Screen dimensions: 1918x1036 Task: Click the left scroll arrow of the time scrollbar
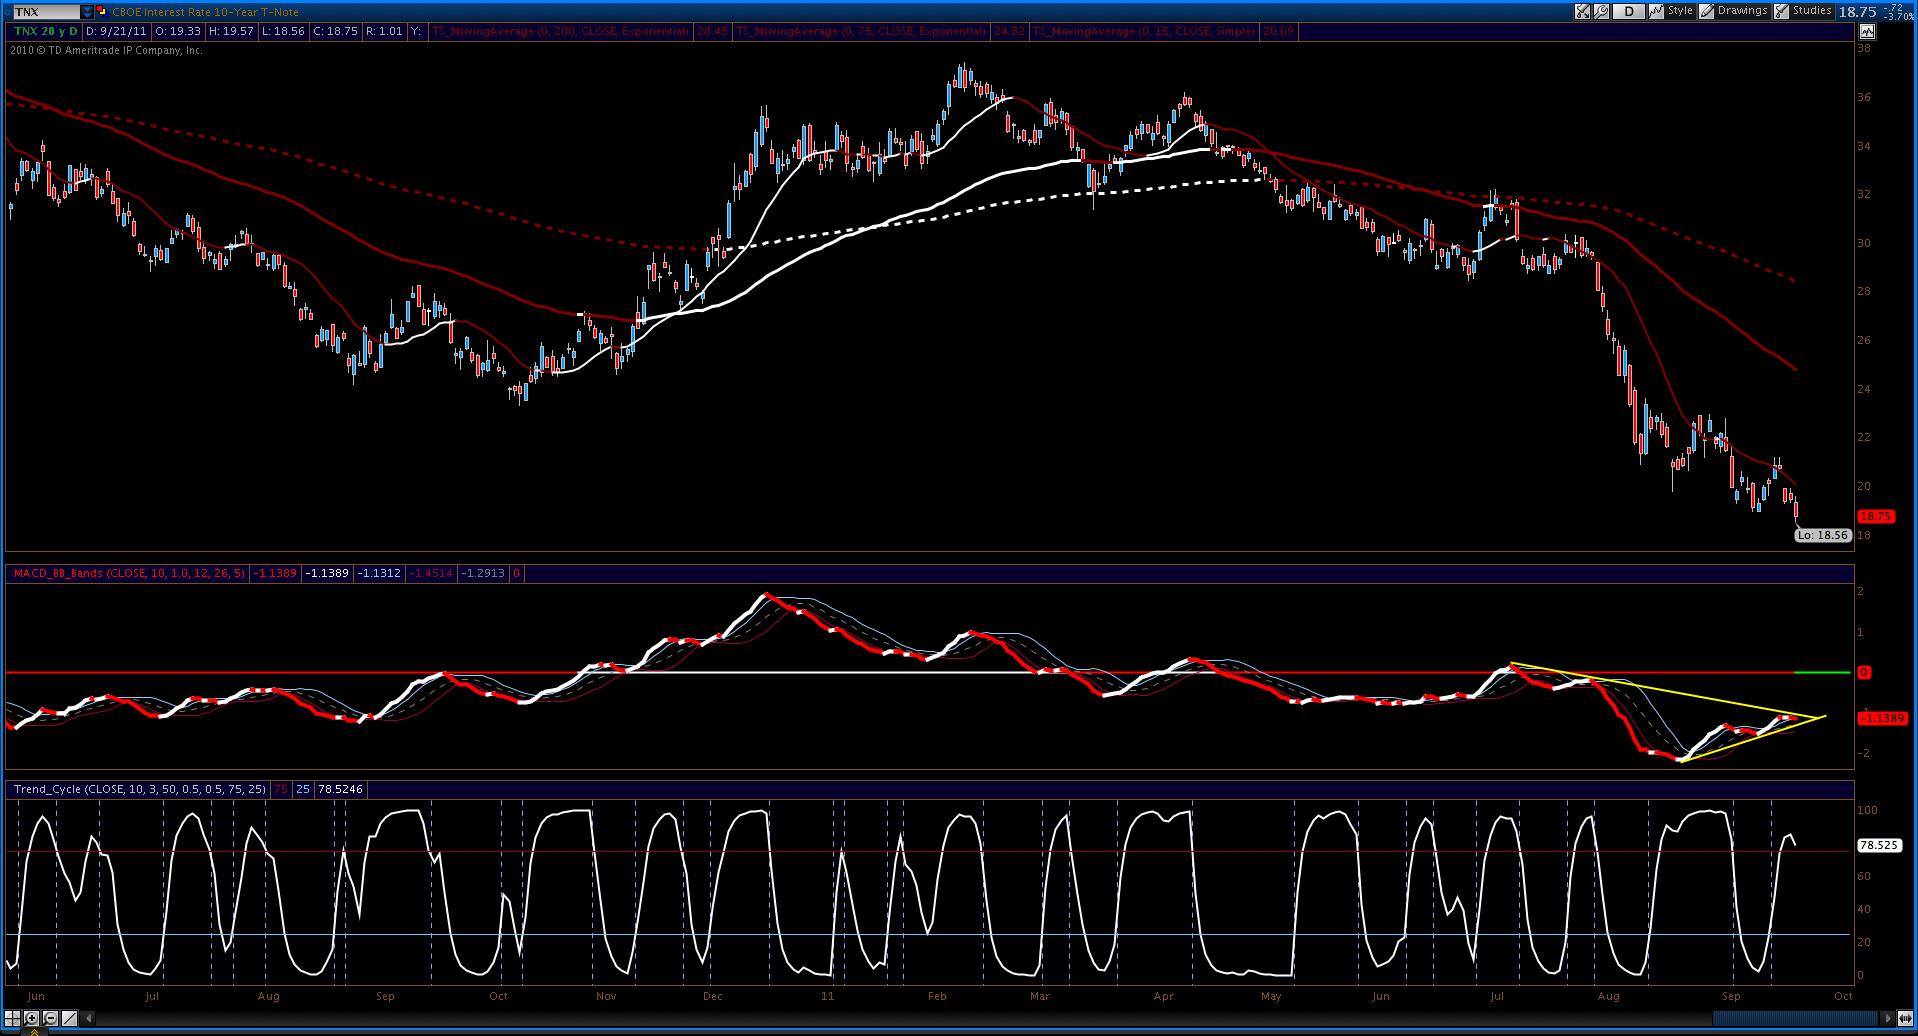pos(87,1018)
